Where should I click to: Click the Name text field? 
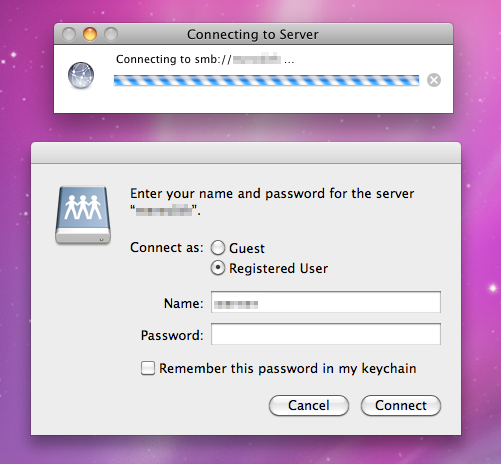(326, 302)
